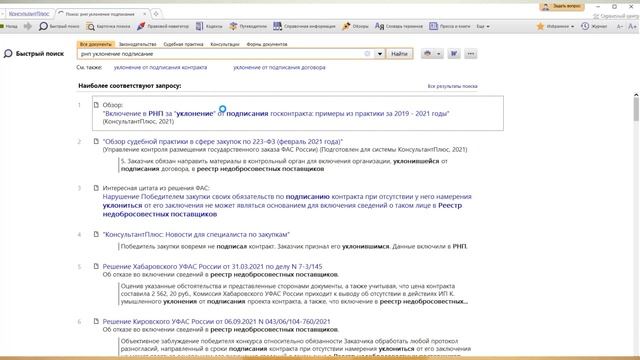Select the Законодательство filter tab

coord(138,44)
